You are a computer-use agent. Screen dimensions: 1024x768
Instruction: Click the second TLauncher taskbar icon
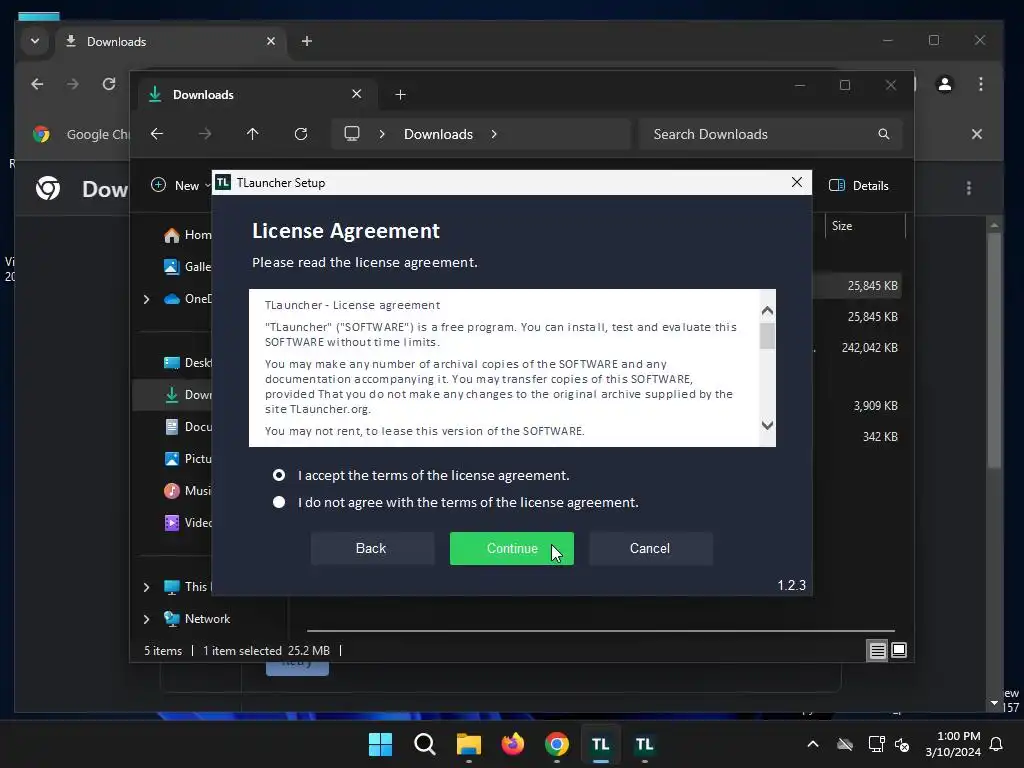pos(645,744)
